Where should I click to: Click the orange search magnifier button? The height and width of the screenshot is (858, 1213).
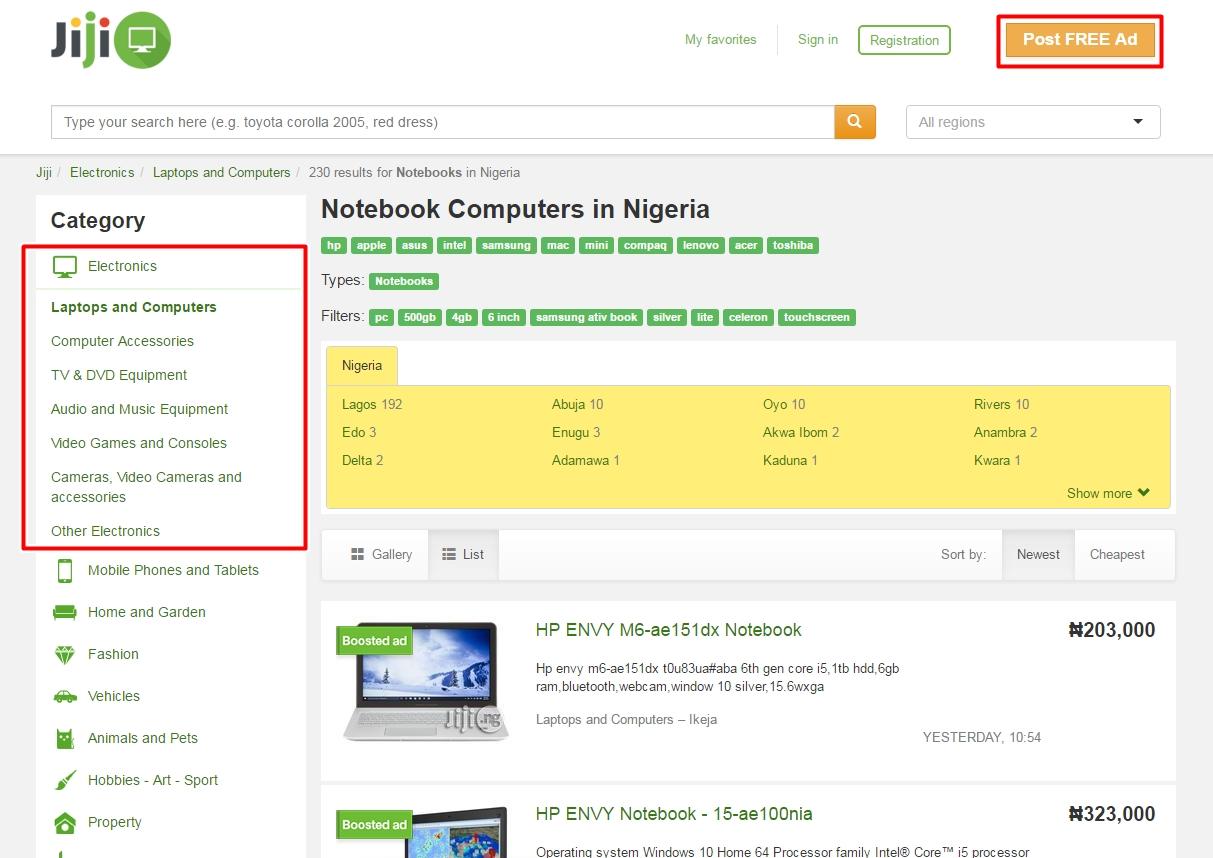855,122
